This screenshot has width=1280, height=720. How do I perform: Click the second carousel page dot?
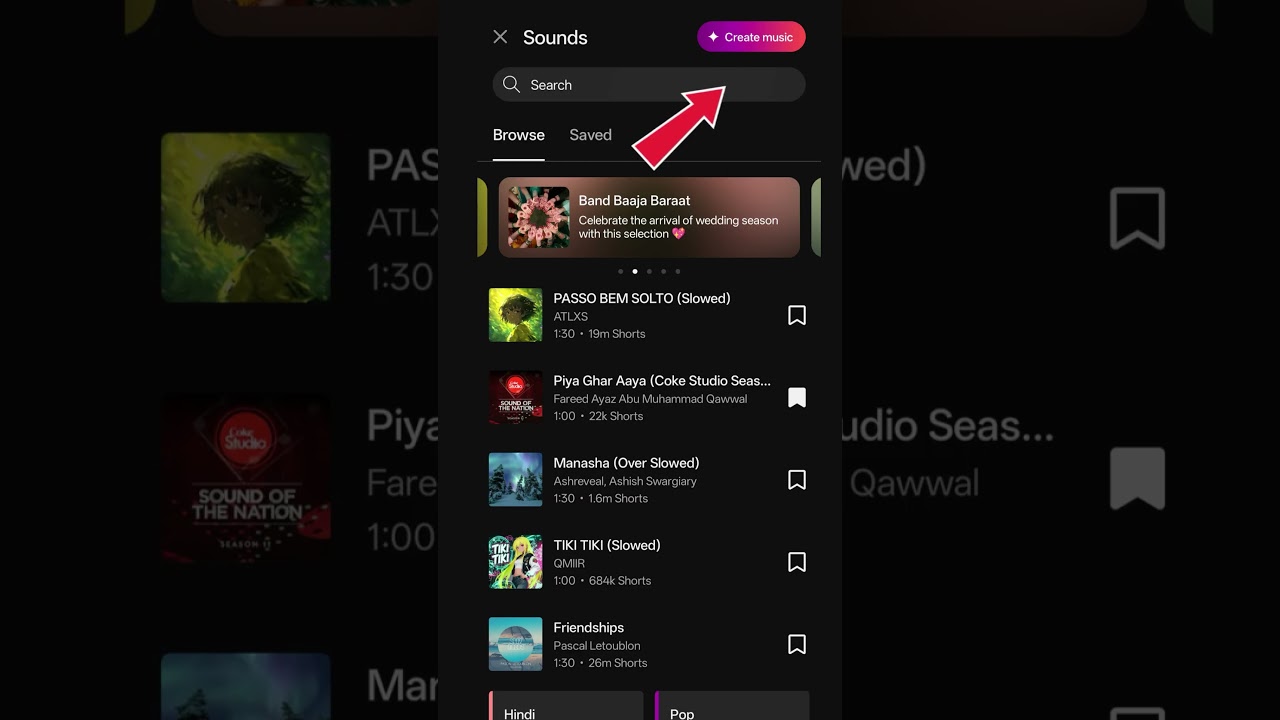[x=635, y=271]
